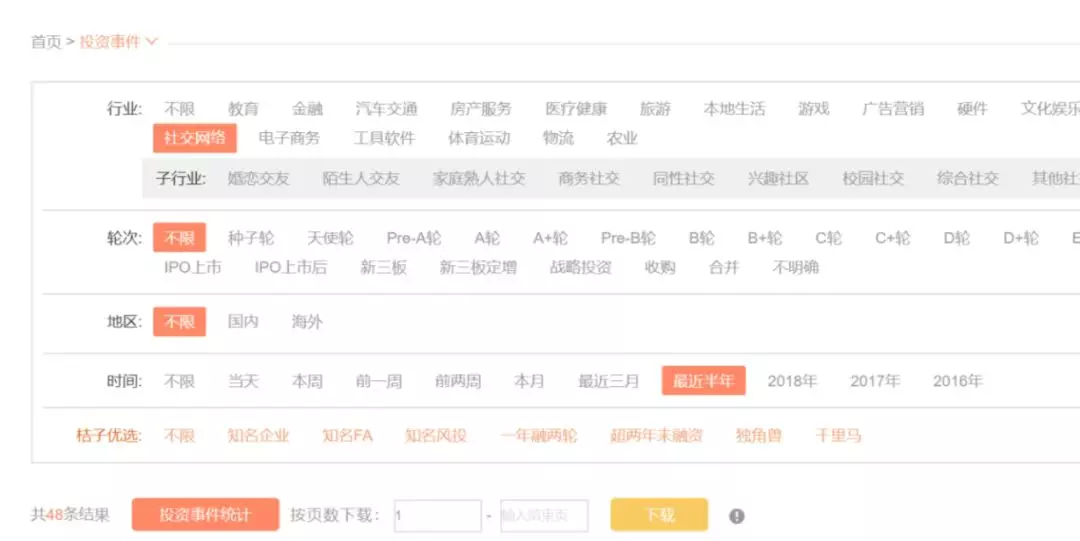Select sub-industry 婚恋交友
1080x541 pixels.
(258, 178)
